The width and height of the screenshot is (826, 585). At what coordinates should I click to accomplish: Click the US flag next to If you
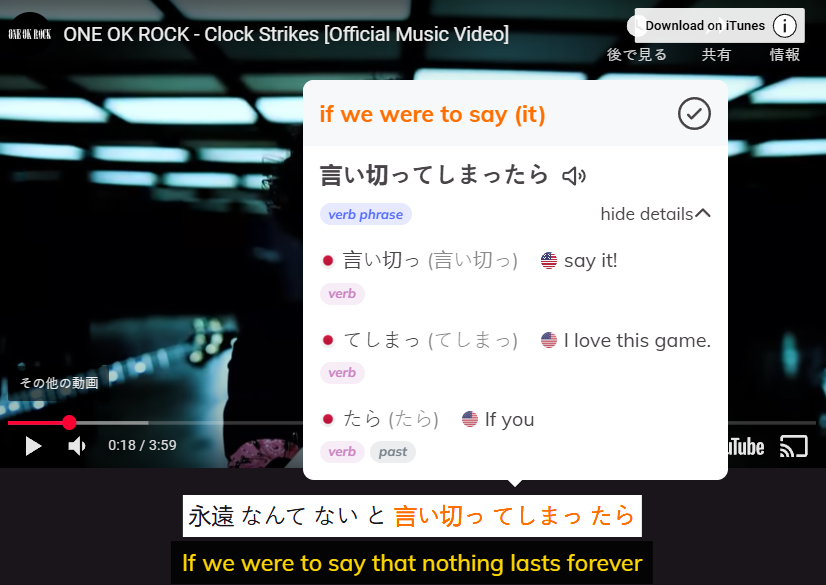[470, 419]
